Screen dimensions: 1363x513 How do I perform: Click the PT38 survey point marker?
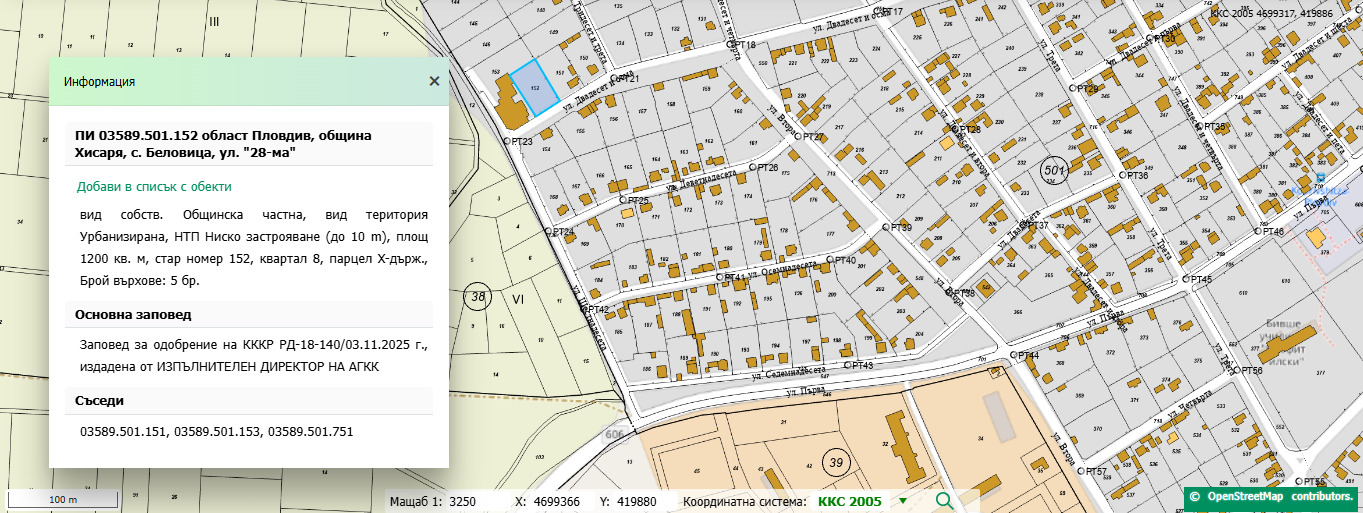(x=947, y=293)
